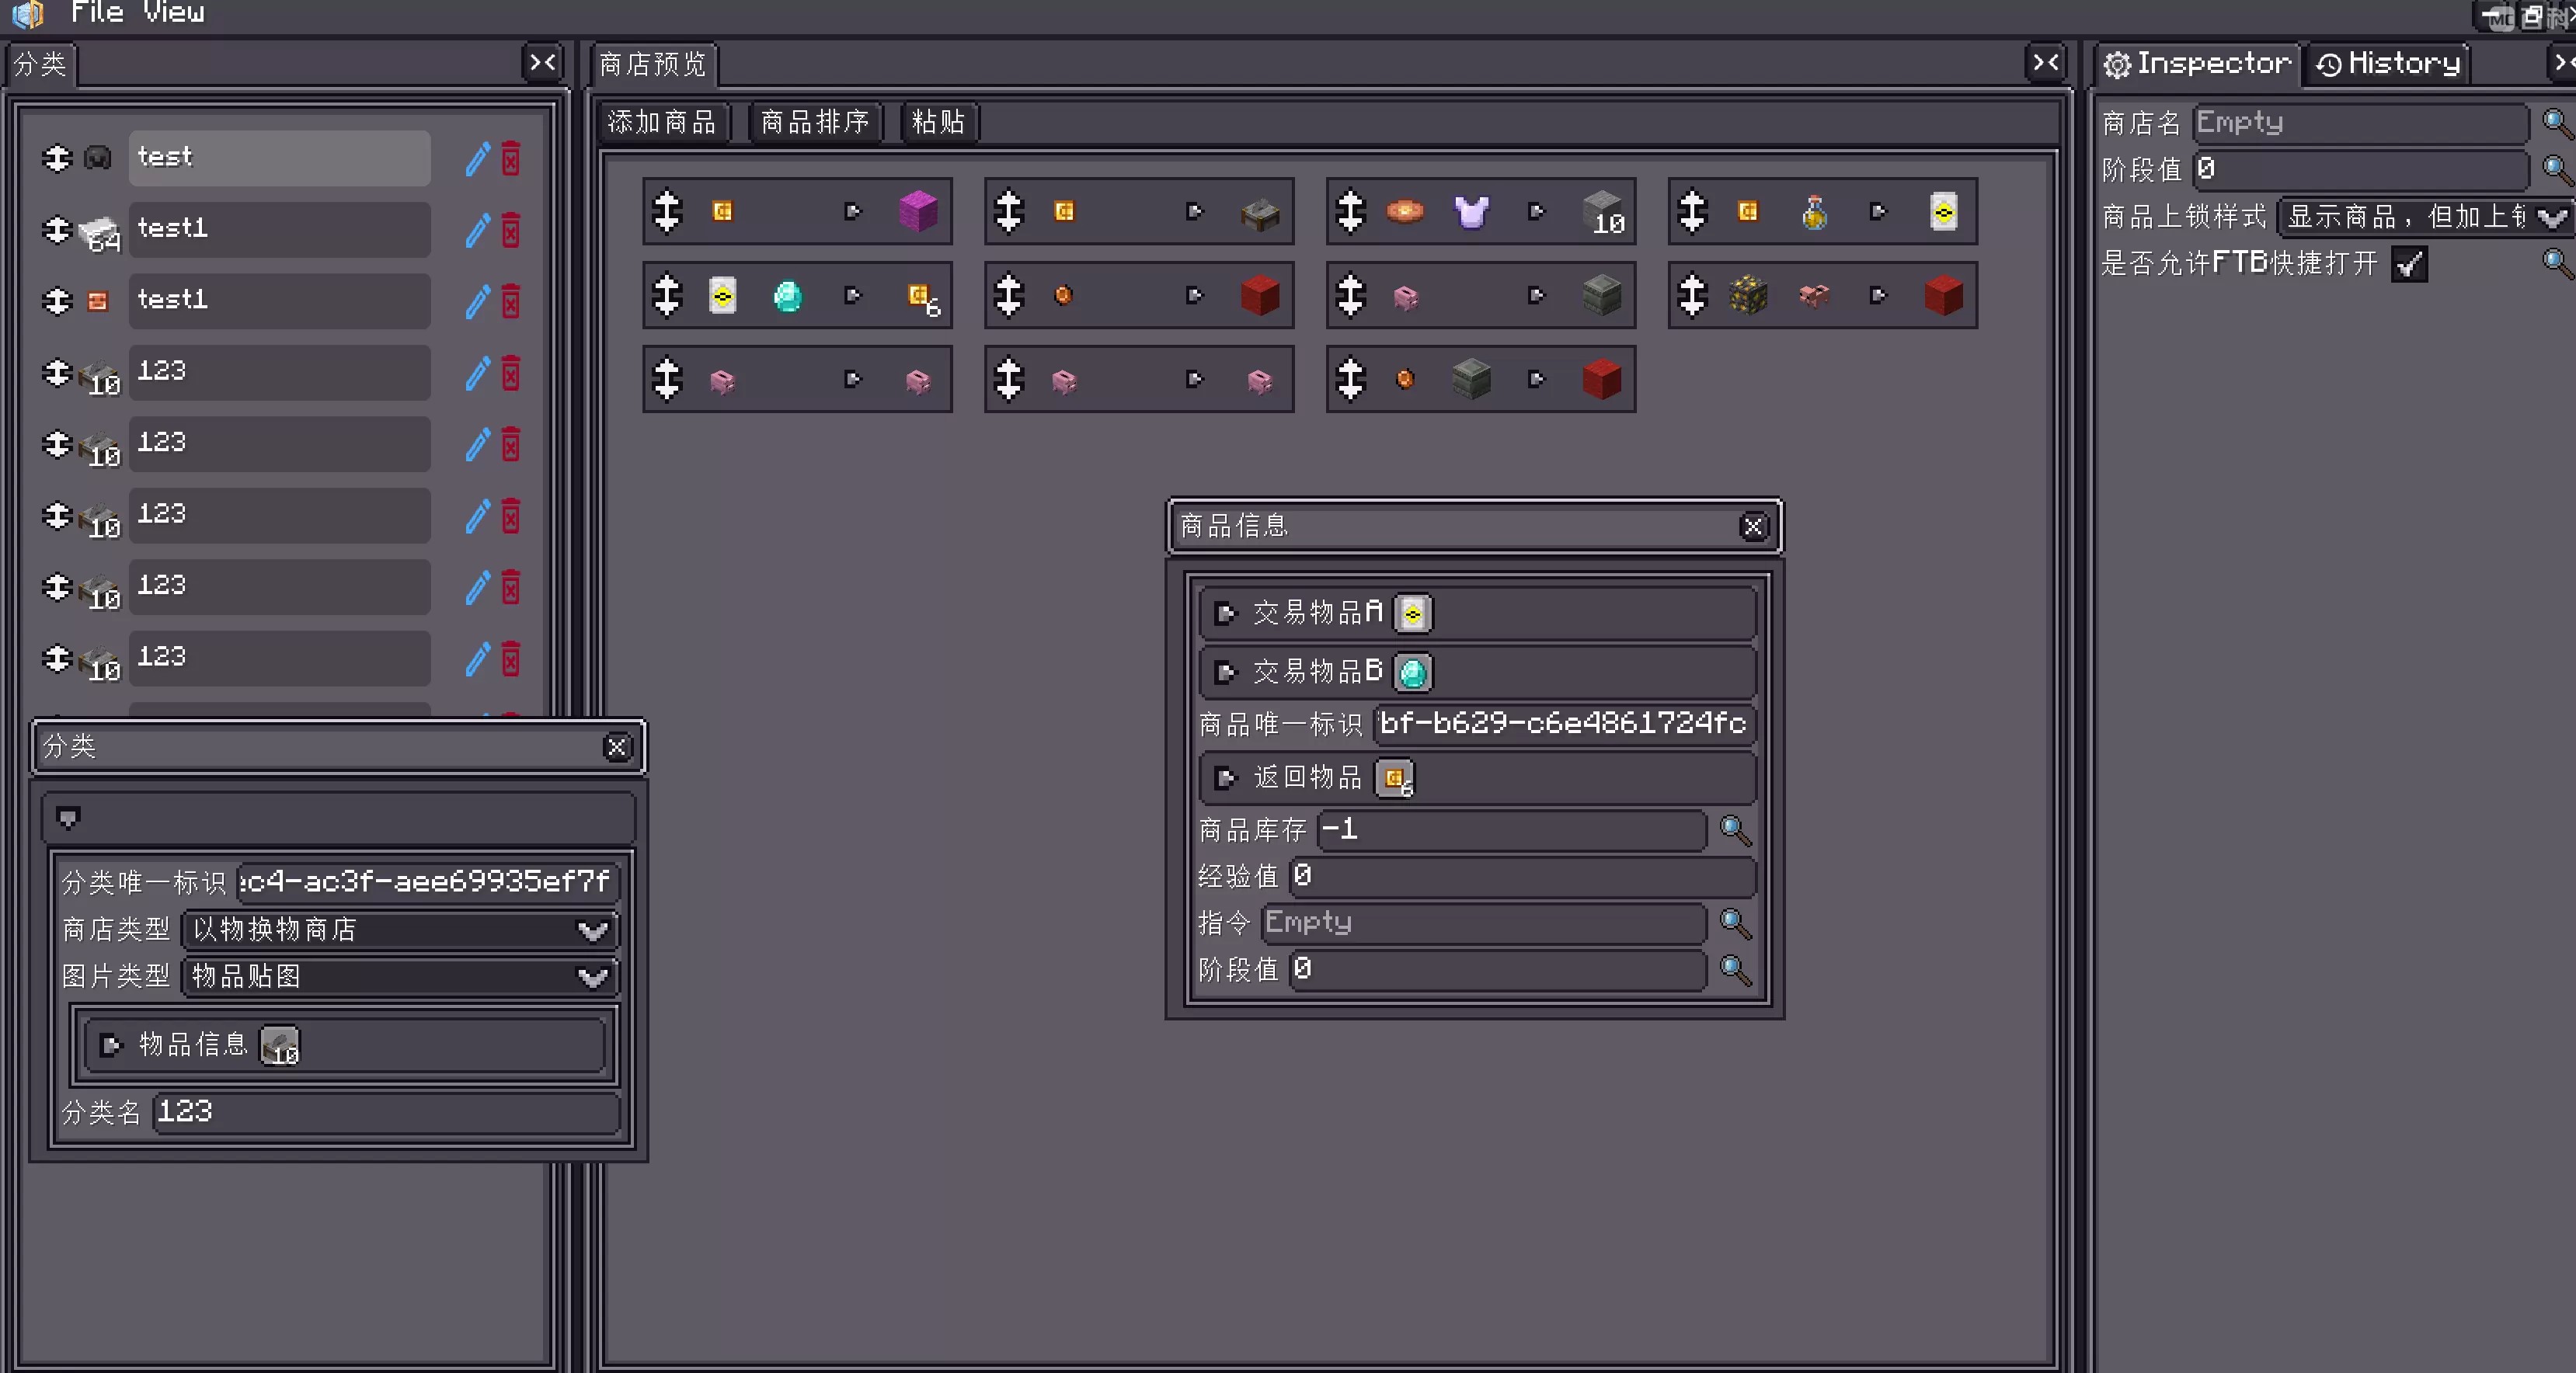Screen dimensions: 2576x1373
Task: Select the magenta block trade result item
Action: (917, 211)
